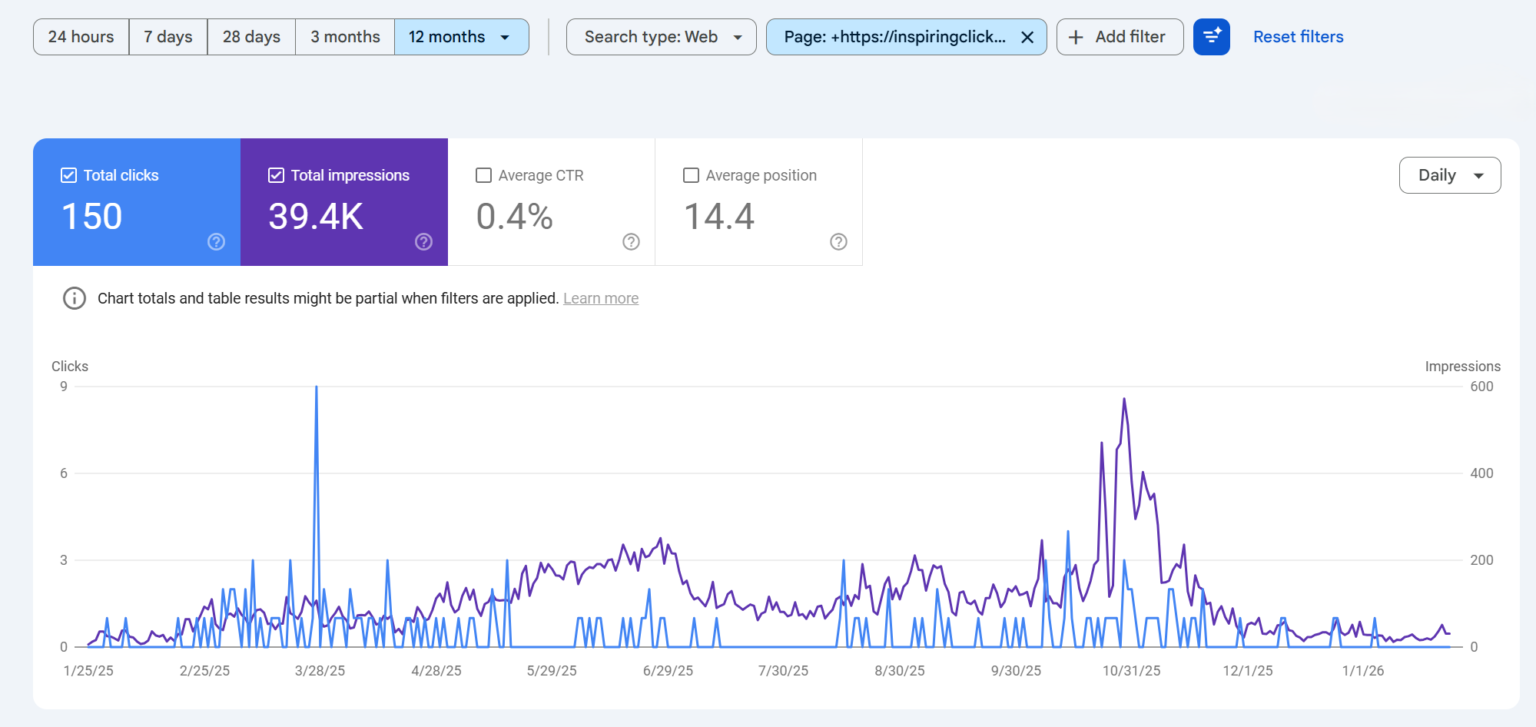Open the compare/filter settings icon
This screenshot has width=1536, height=727.
coord(1211,36)
